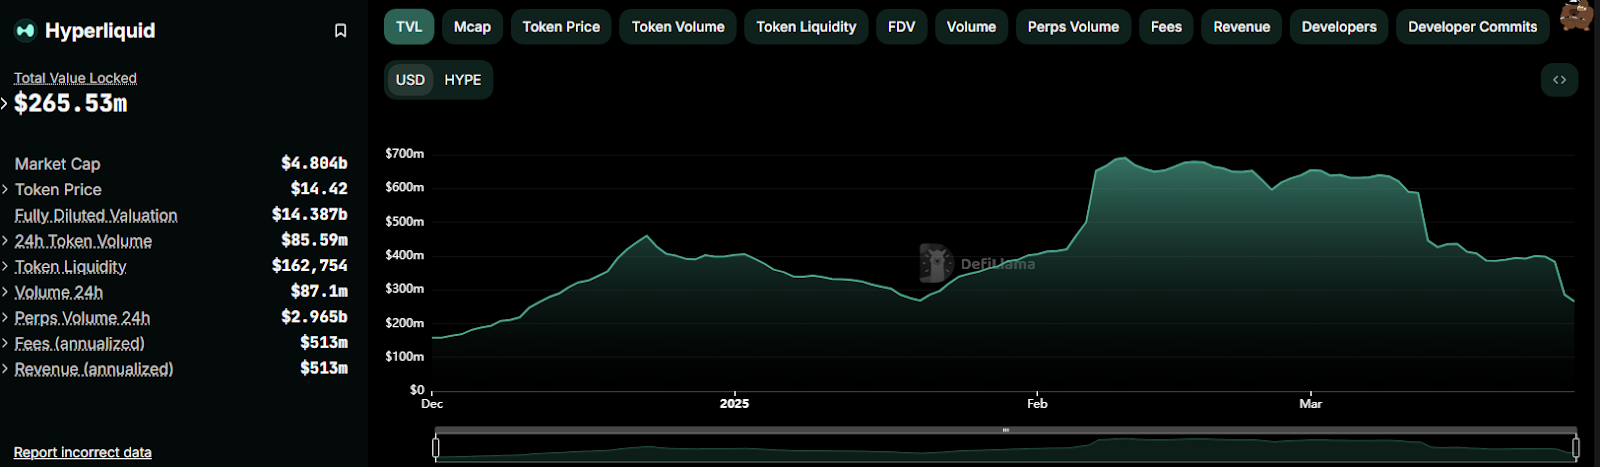Open the embed chart code icon

(x=1559, y=80)
